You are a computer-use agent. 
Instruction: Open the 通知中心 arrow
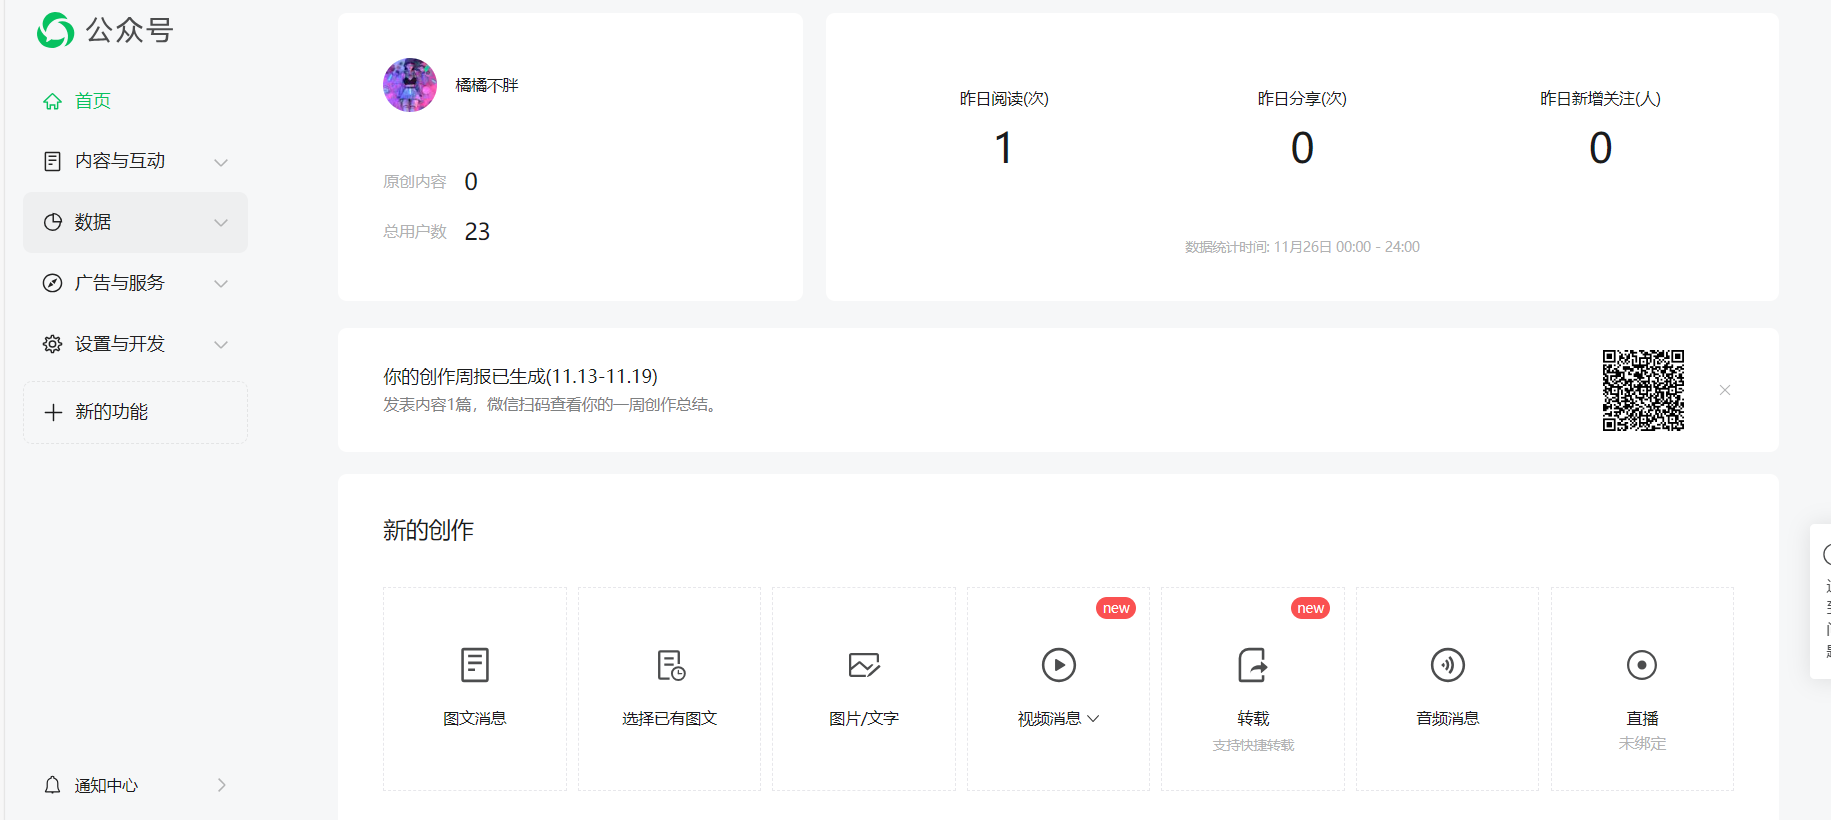tap(222, 785)
